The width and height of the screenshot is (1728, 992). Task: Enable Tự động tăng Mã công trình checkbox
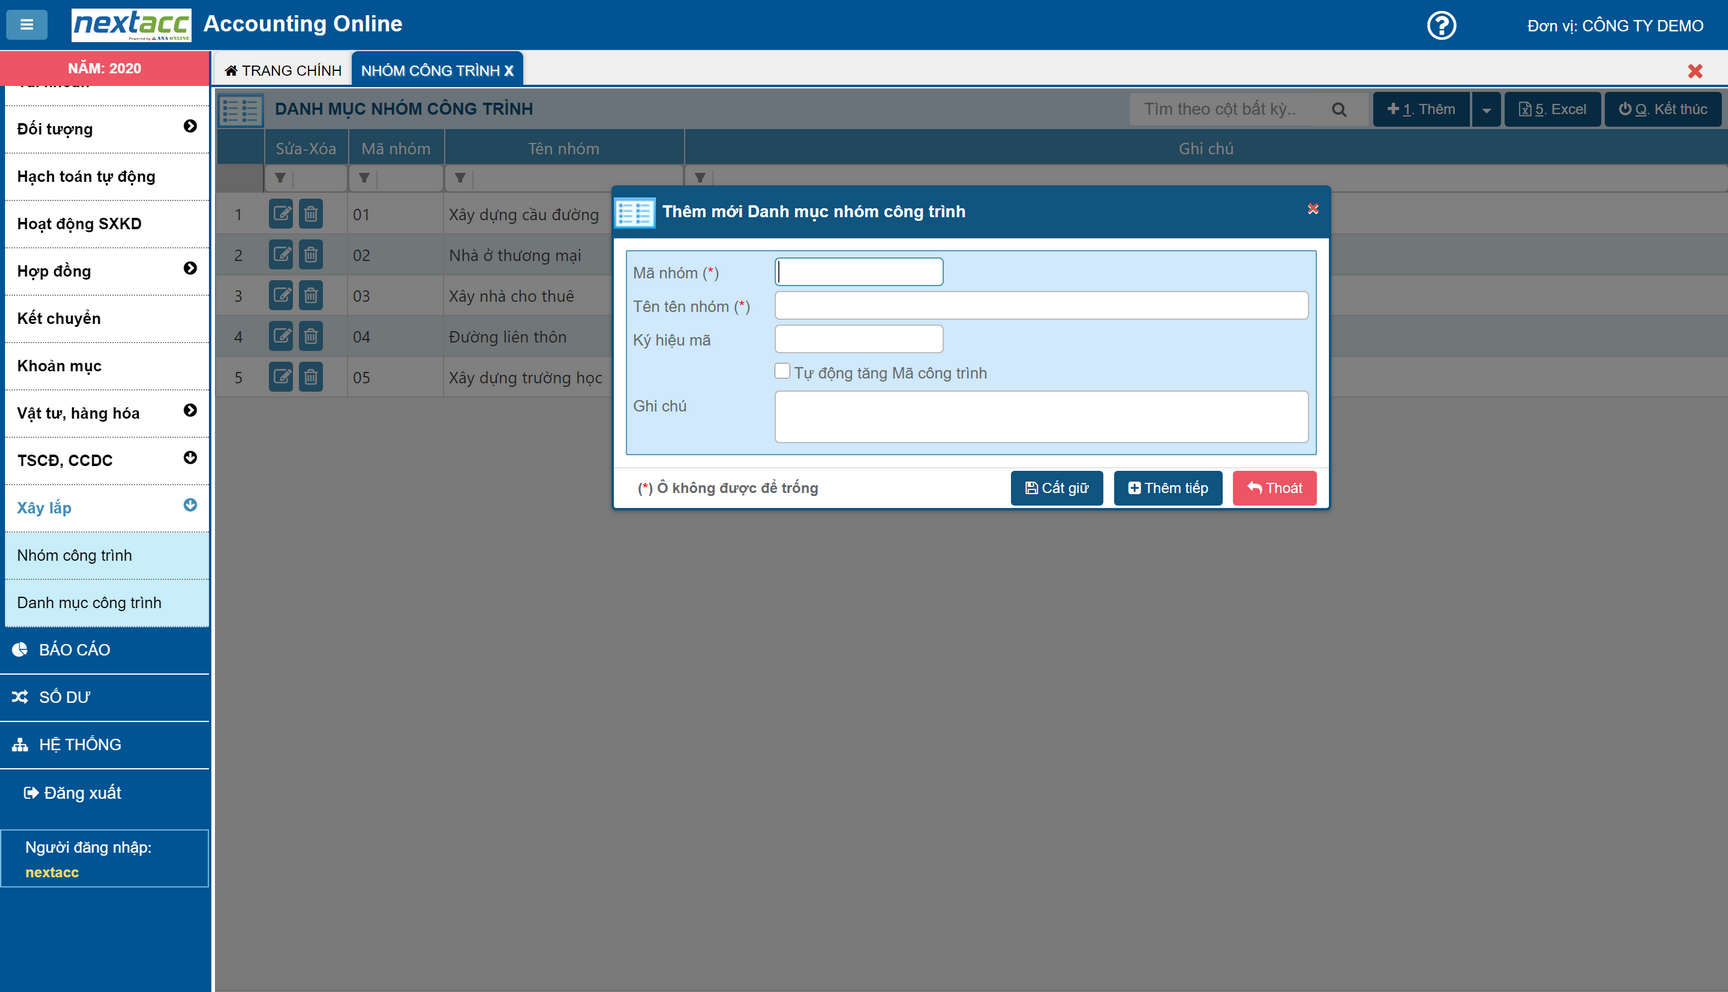pyautogui.click(x=782, y=371)
